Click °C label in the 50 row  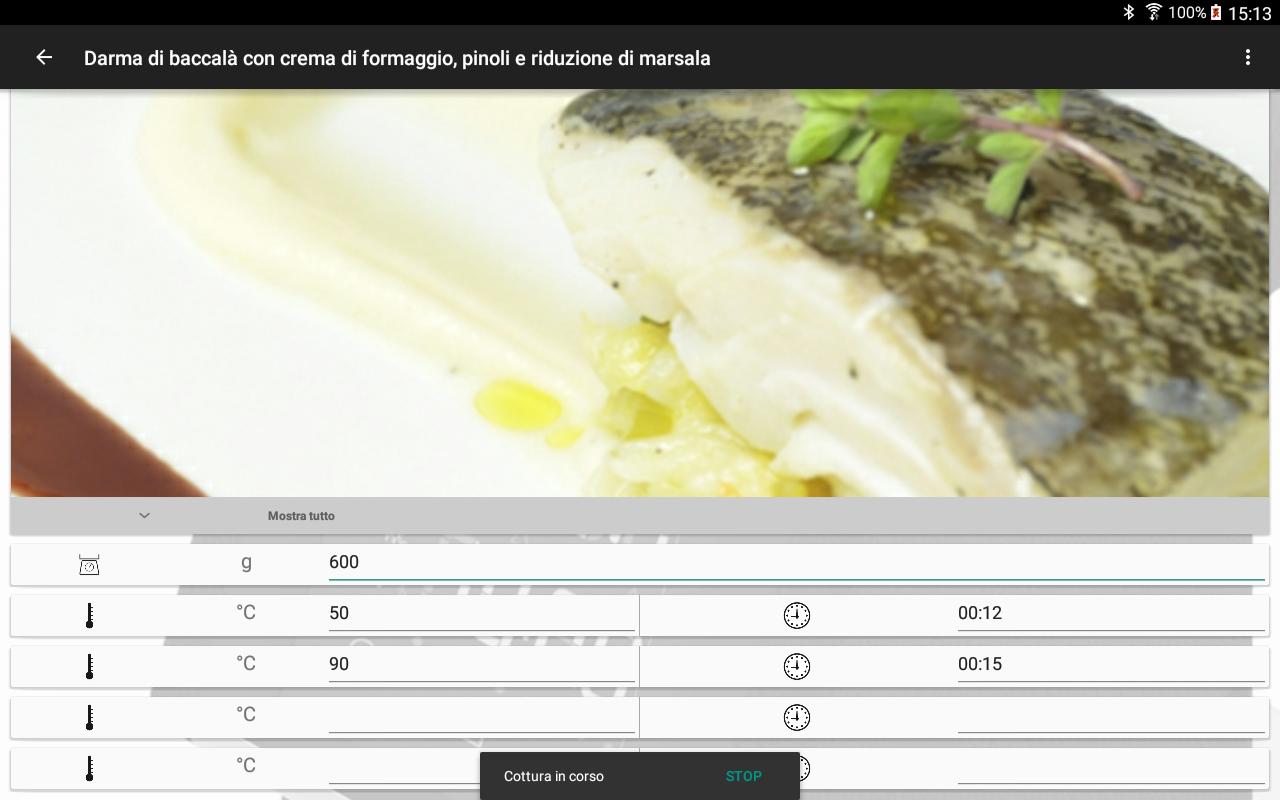pyautogui.click(x=246, y=612)
